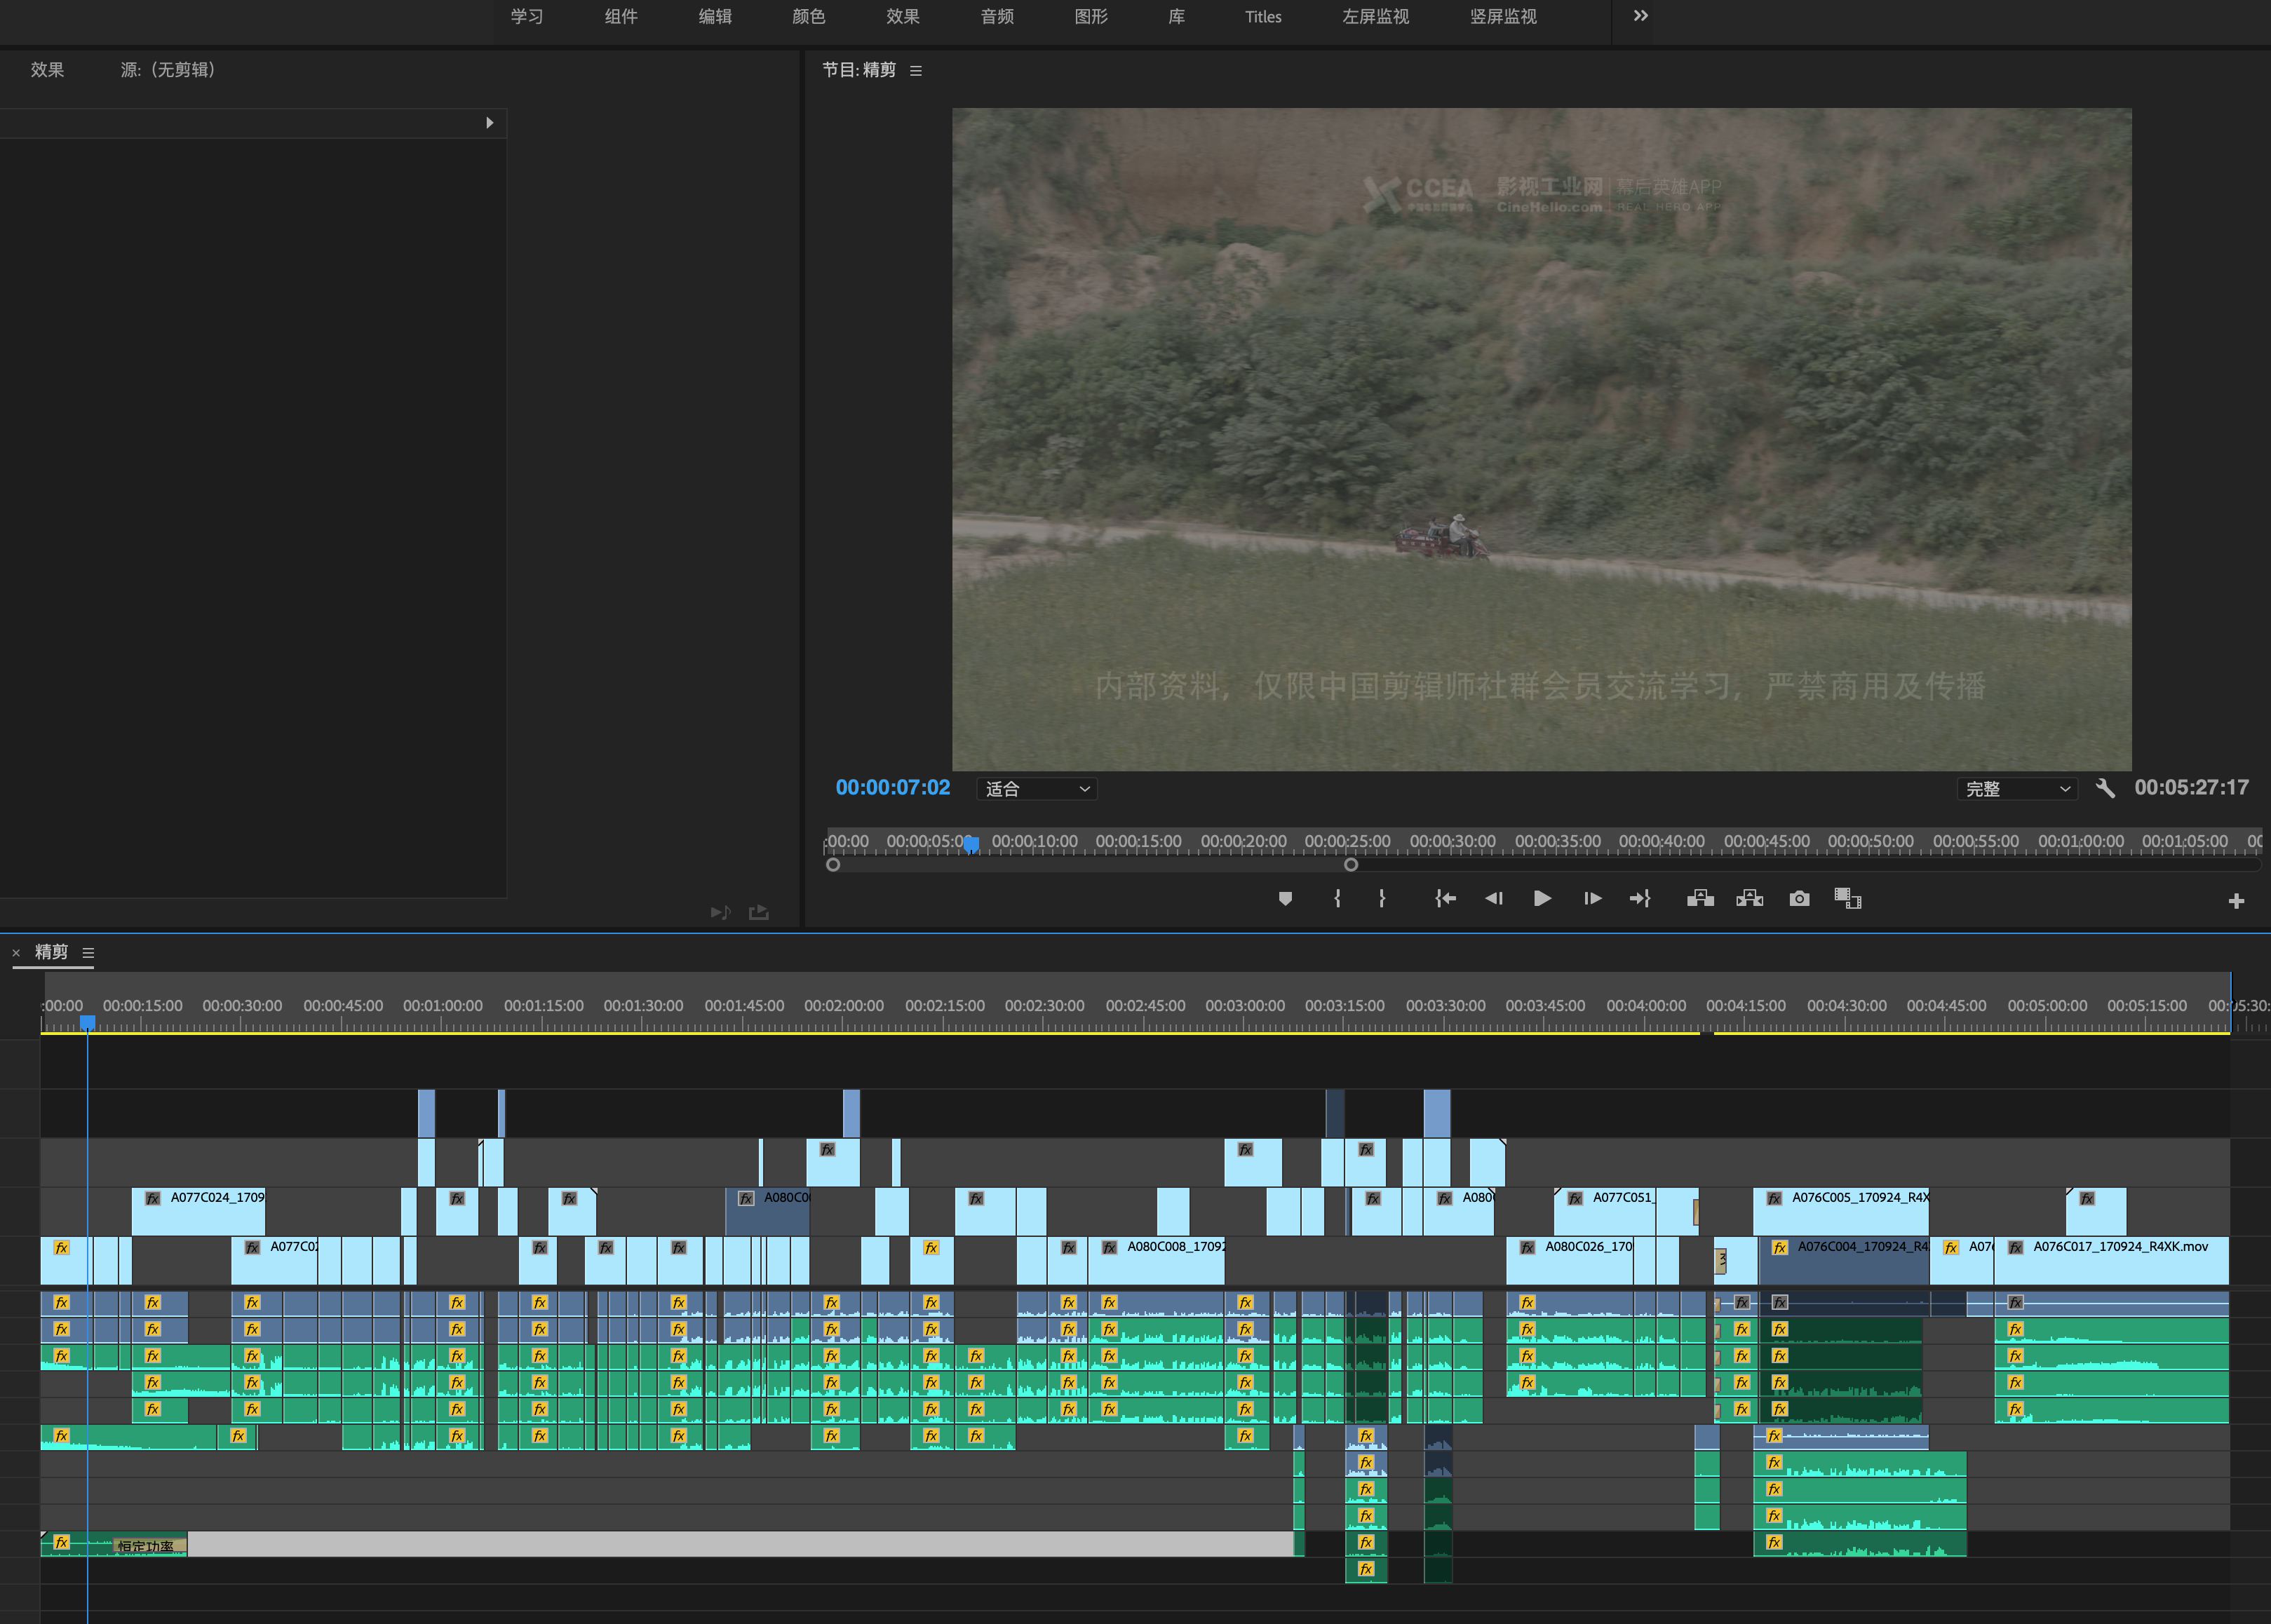Open the 效果 panel tab
This screenshot has height=1624, width=2271.
tap(47, 69)
